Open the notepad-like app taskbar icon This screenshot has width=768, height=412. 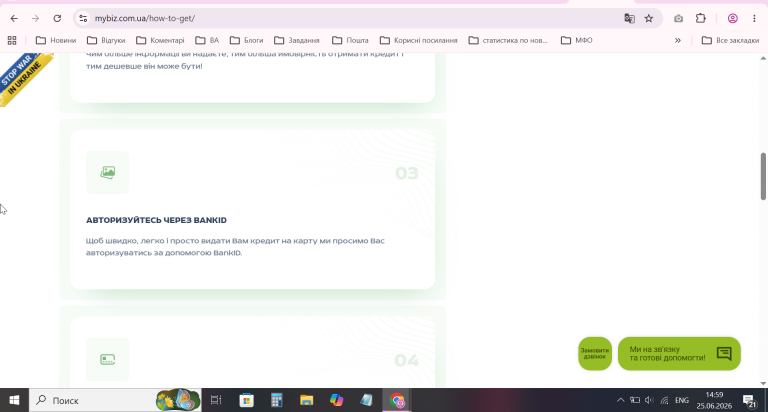(366, 400)
